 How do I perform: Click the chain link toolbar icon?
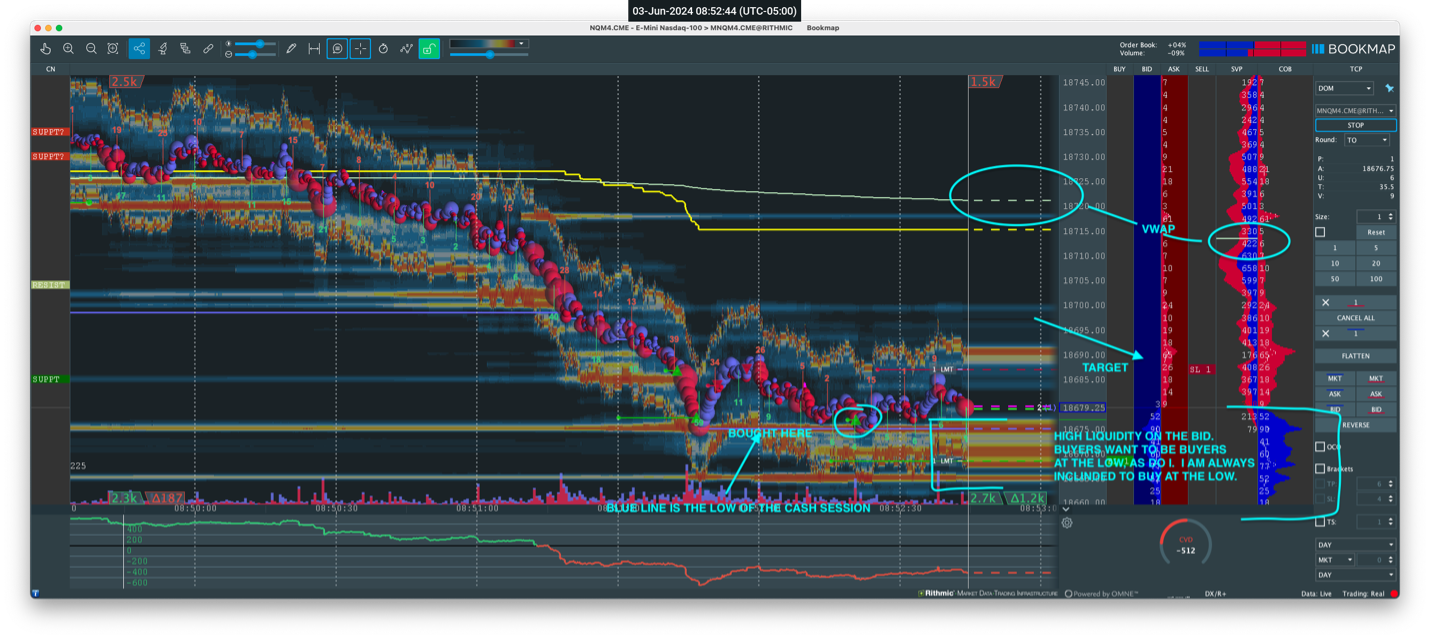pos(208,48)
